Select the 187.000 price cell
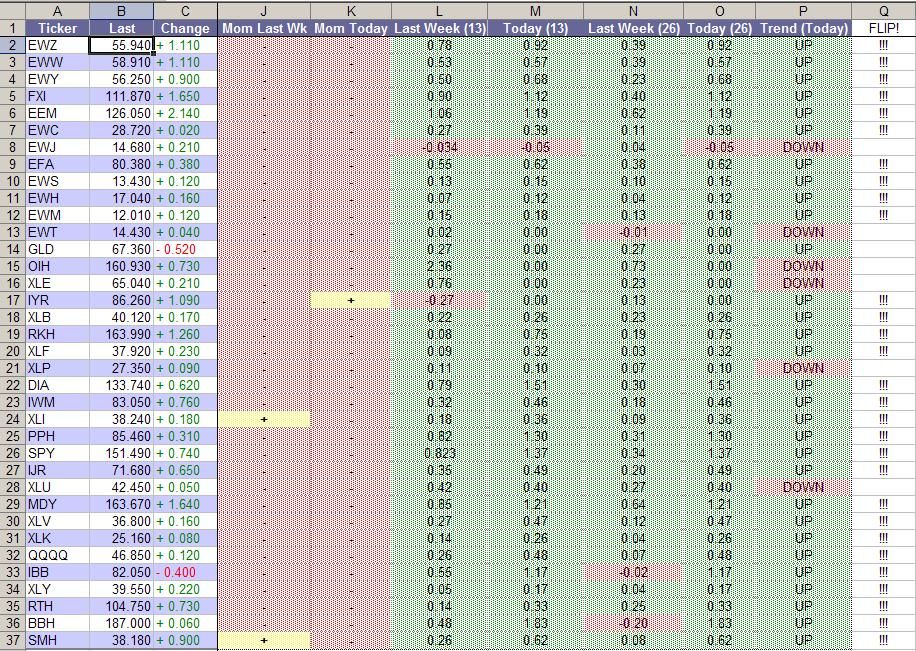This screenshot has height=651, width=916. 122,623
